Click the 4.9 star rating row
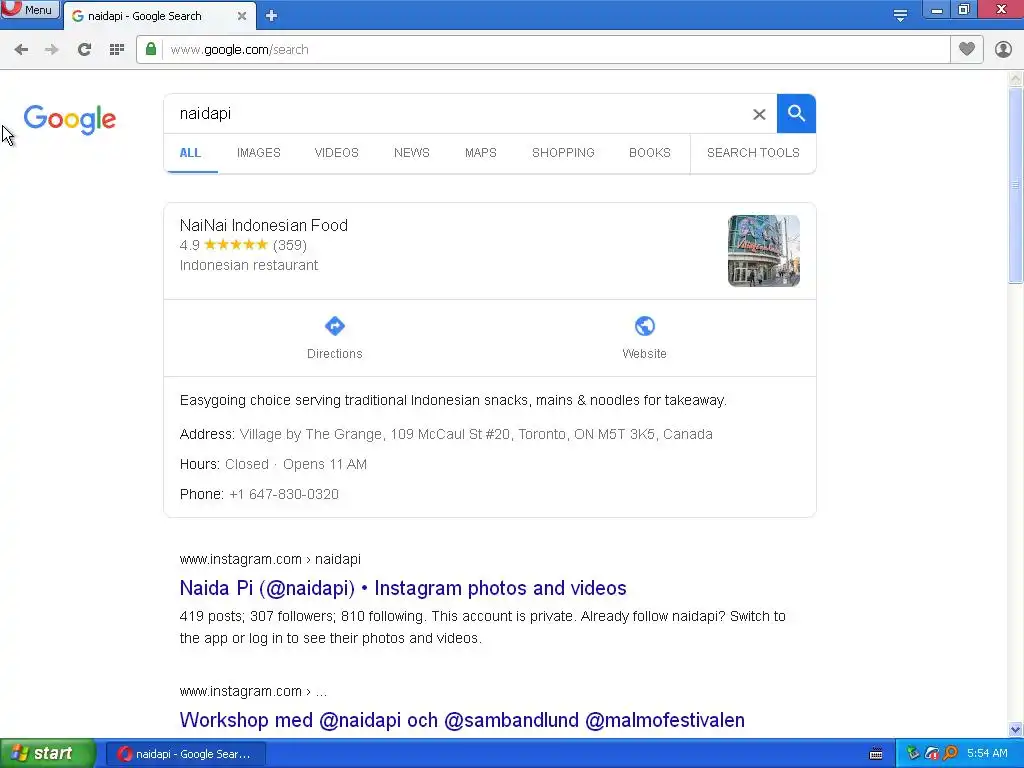 (243, 246)
